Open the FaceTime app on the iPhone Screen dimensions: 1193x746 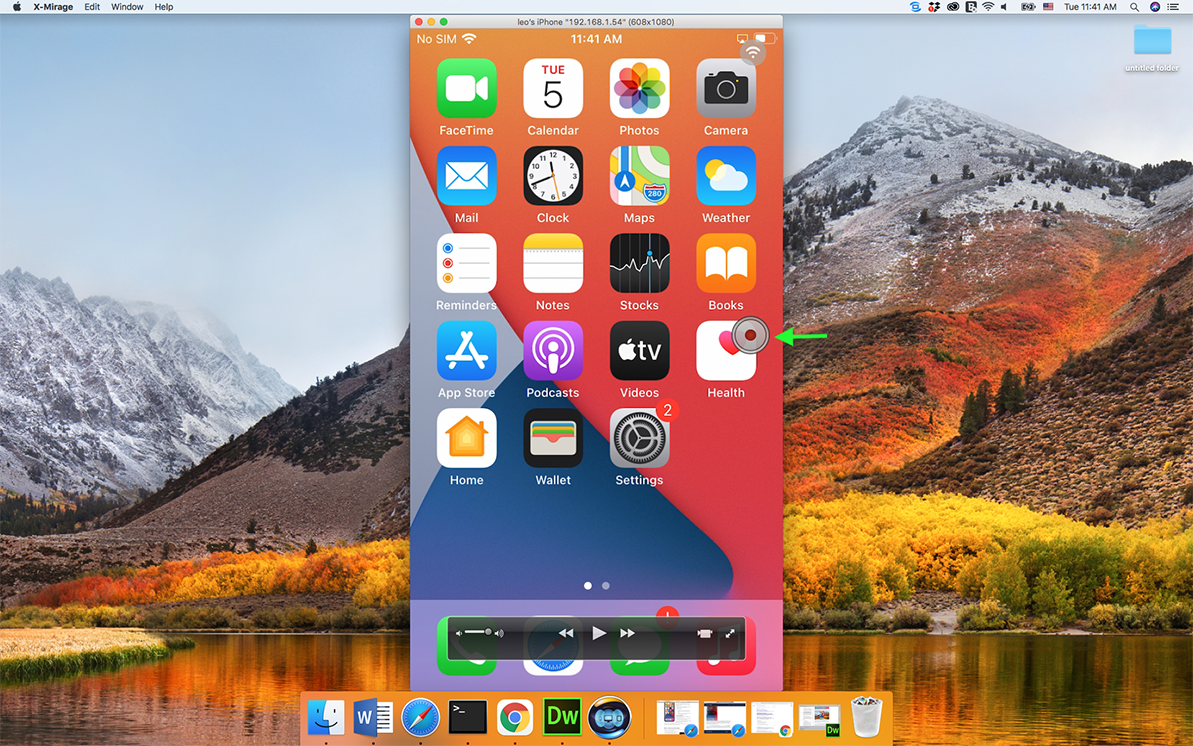click(466, 88)
